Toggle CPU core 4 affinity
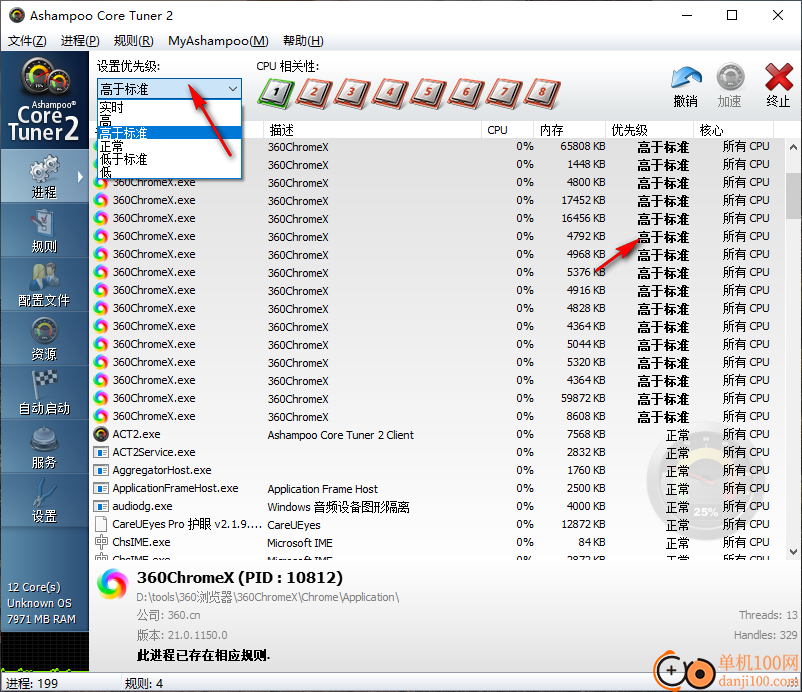This screenshot has width=802, height=692. coord(390,93)
